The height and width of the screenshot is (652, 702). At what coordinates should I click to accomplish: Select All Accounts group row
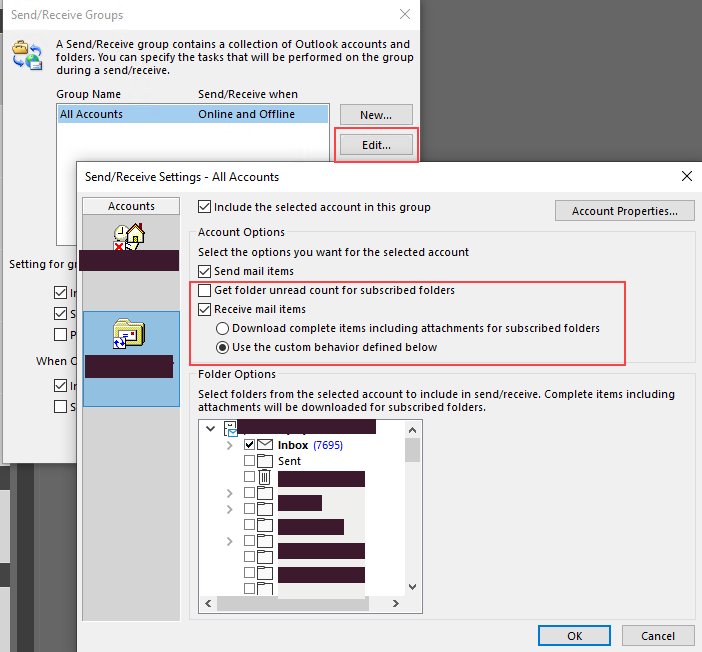click(x=193, y=114)
